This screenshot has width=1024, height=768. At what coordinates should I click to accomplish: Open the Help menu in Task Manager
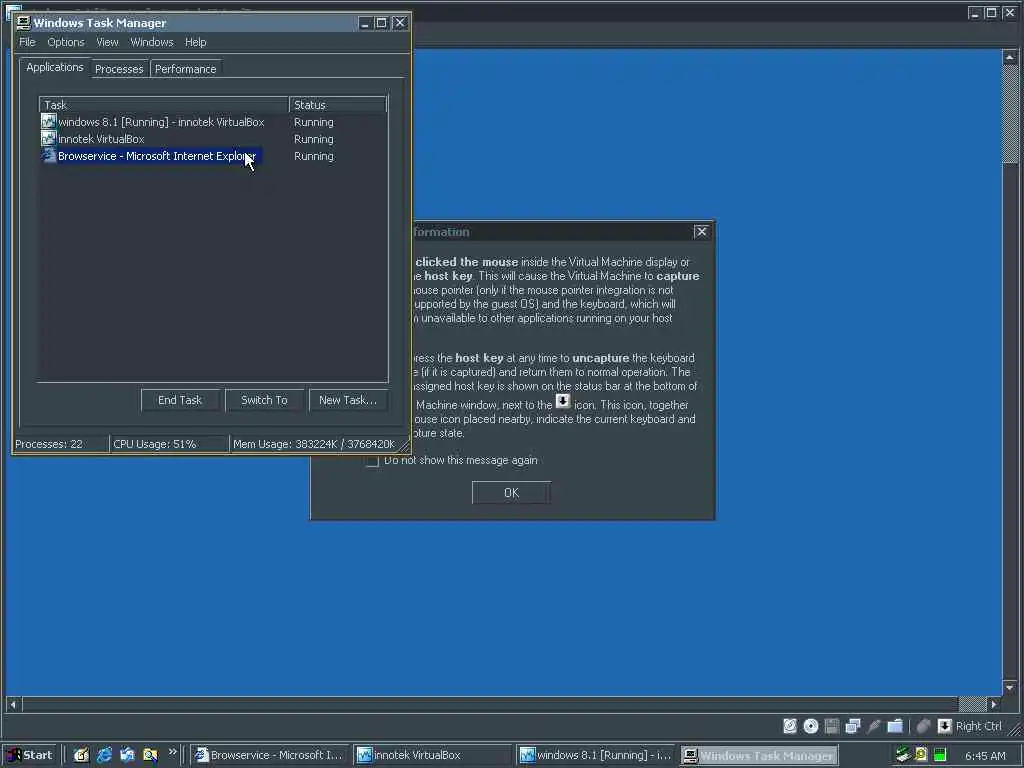[195, 42]
